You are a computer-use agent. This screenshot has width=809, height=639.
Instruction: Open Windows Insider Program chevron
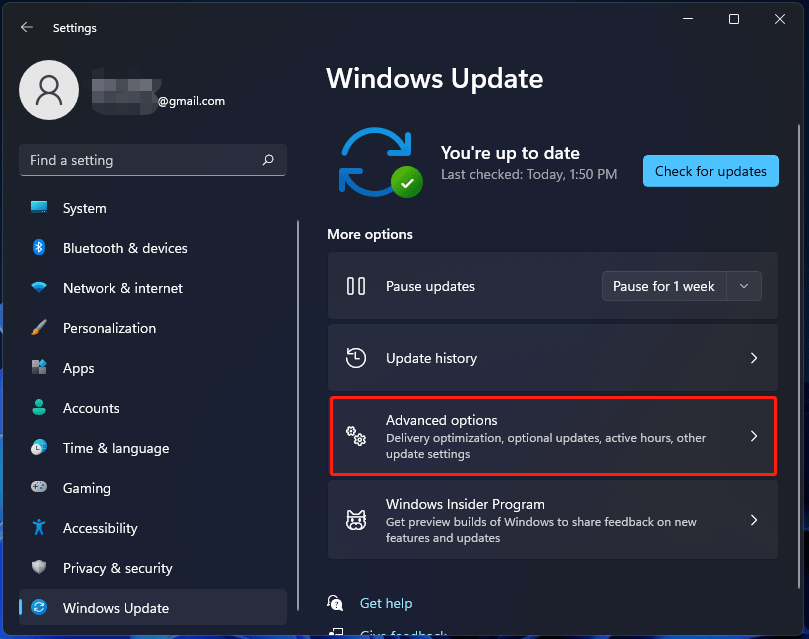pos(754,520)
